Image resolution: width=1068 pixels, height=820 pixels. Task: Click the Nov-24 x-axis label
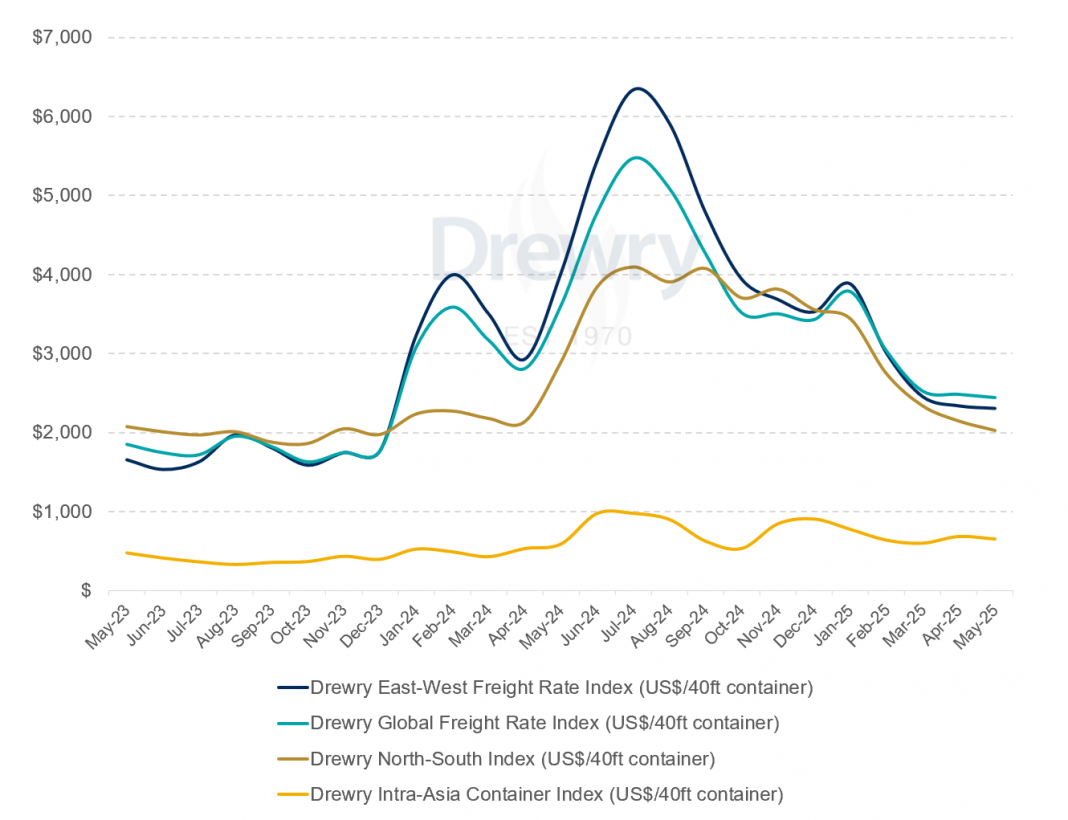(759, 627)
